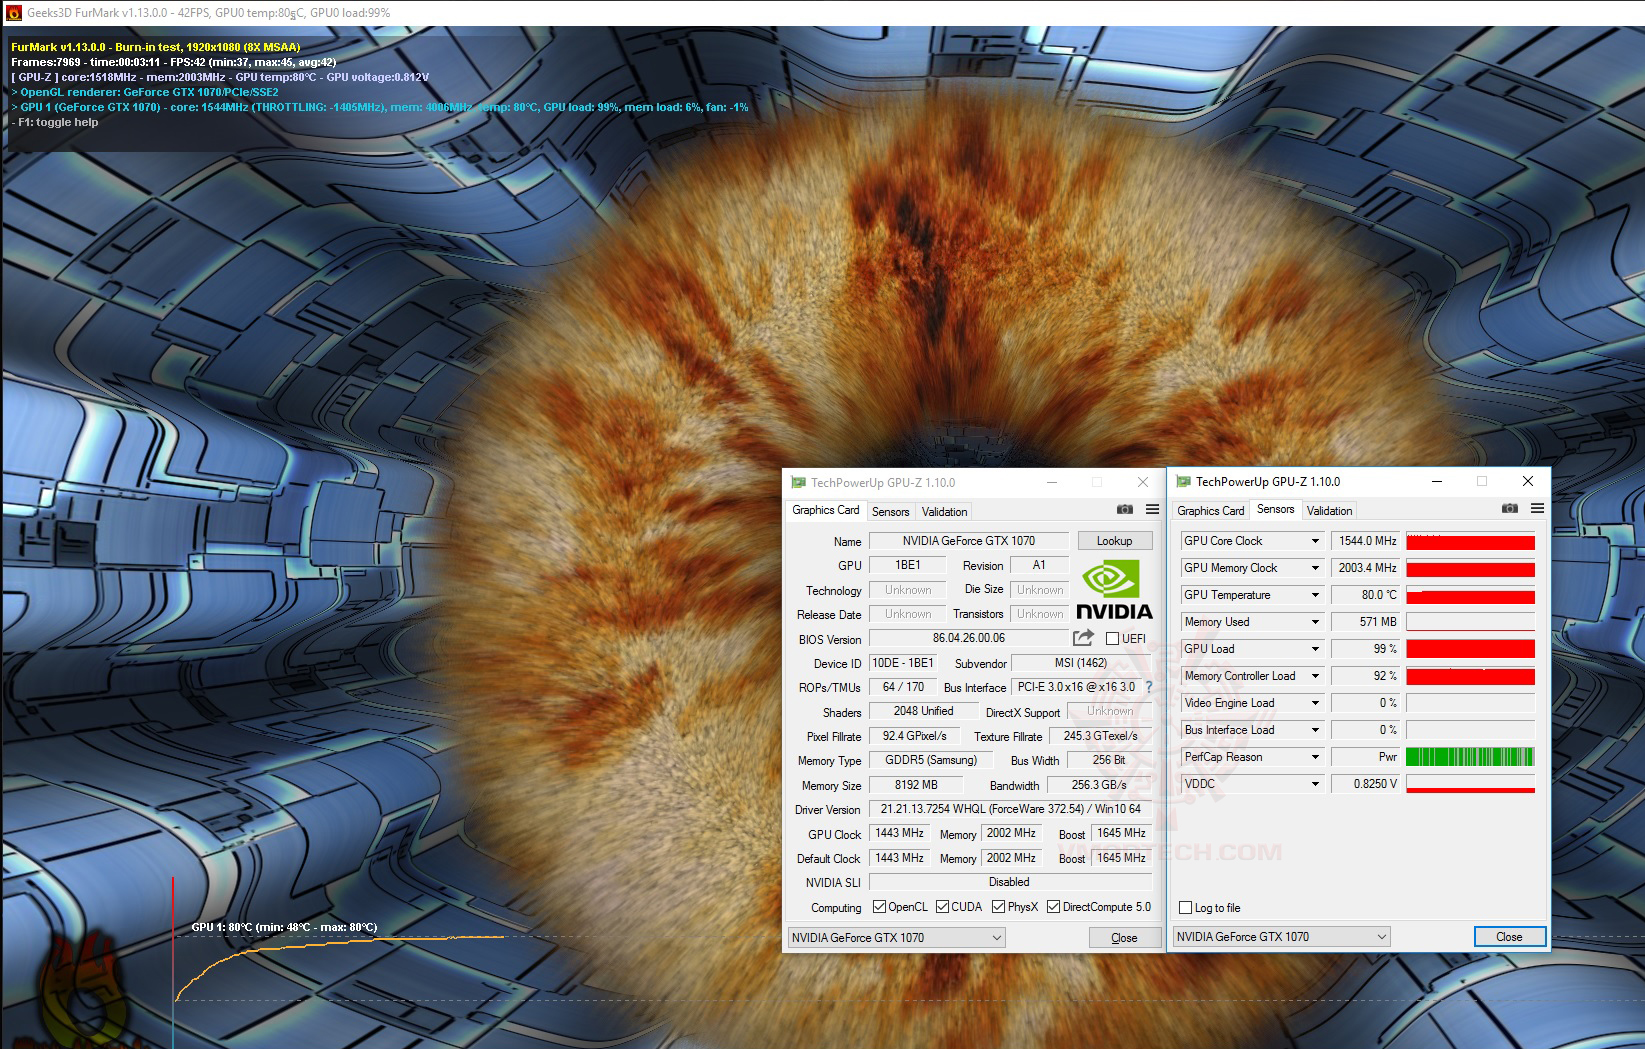
Task: Enable the Log to file checkbox
Action: coord(1186,908)
